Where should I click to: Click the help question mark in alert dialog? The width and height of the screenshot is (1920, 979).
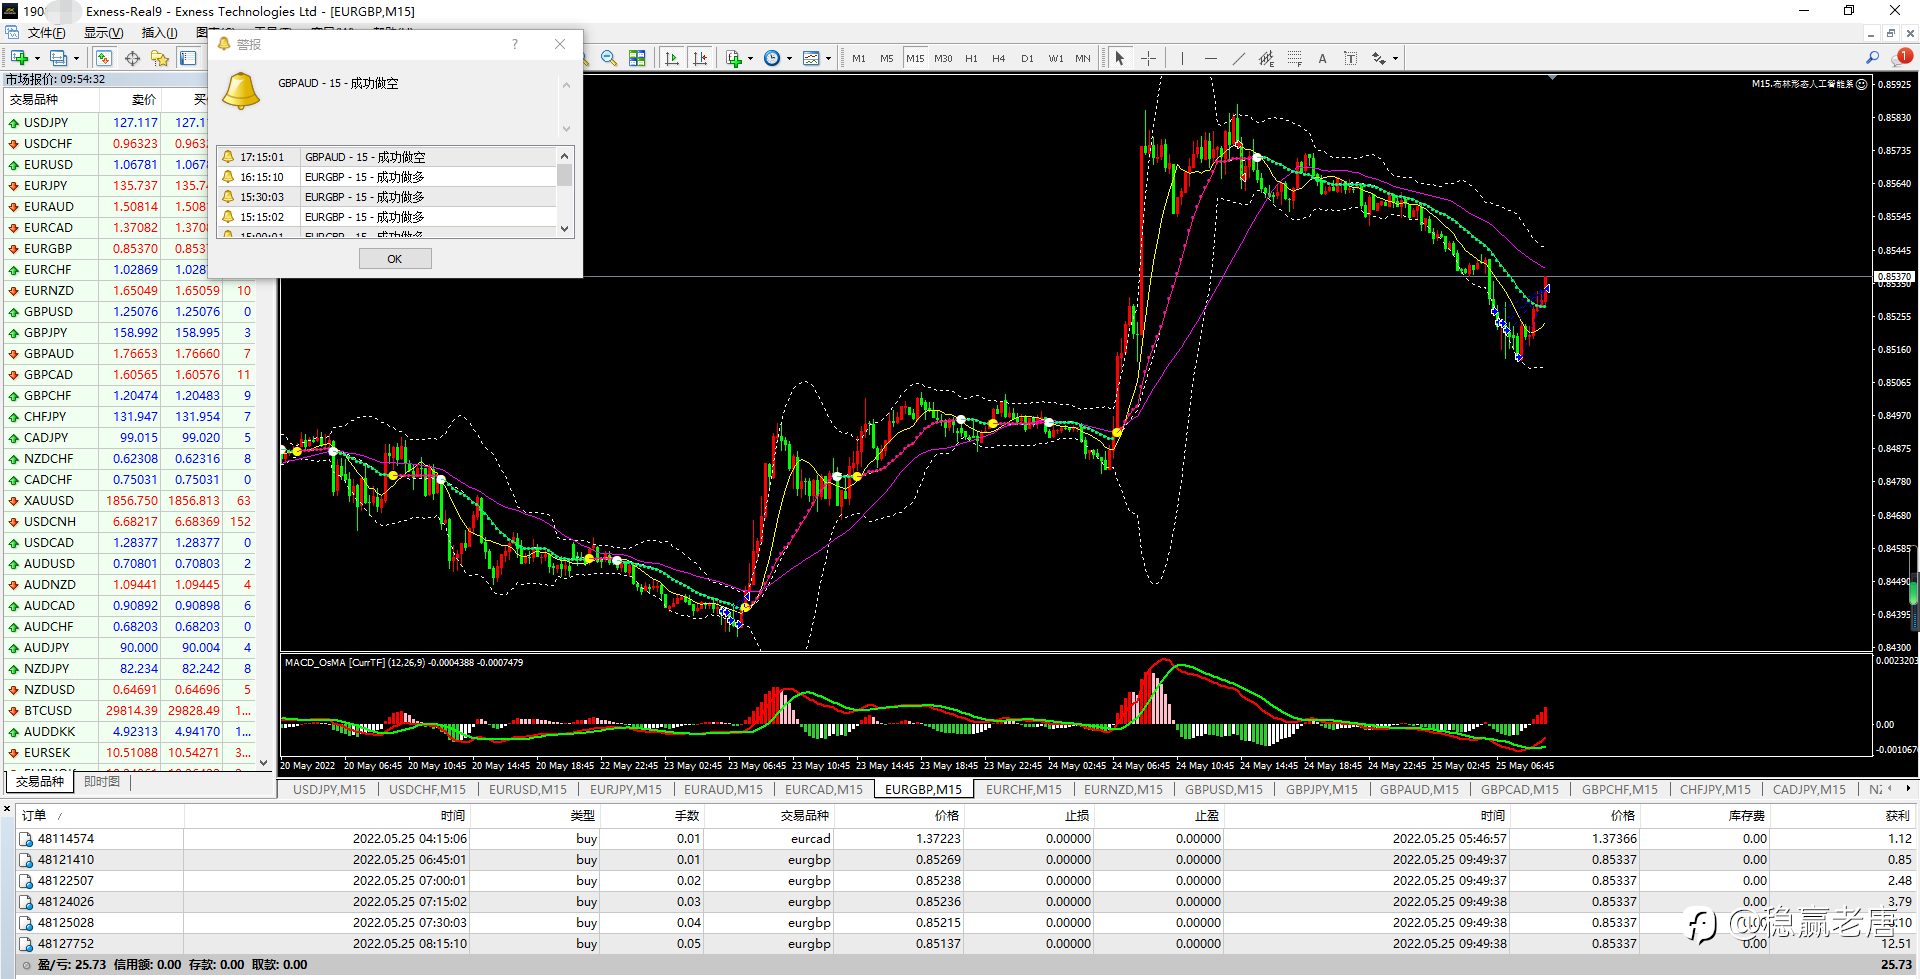pyautogui.click(x=515, y=44)
